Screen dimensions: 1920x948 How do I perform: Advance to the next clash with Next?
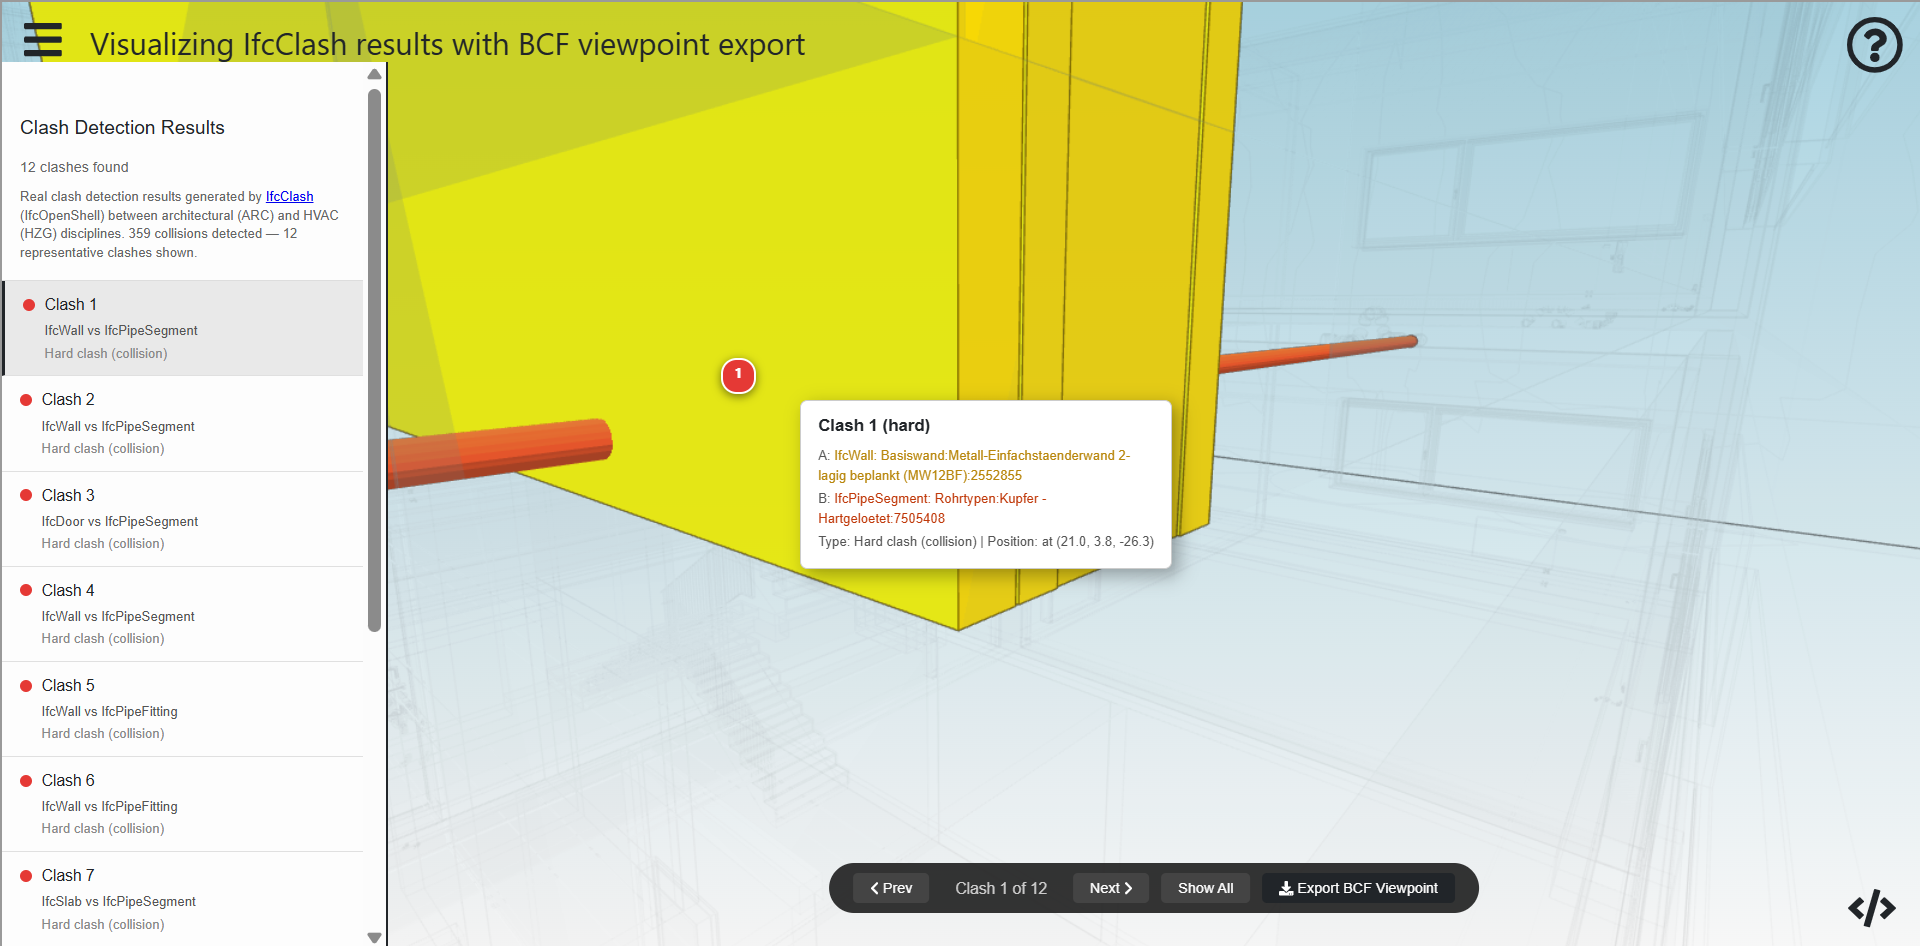(1110, 888)
